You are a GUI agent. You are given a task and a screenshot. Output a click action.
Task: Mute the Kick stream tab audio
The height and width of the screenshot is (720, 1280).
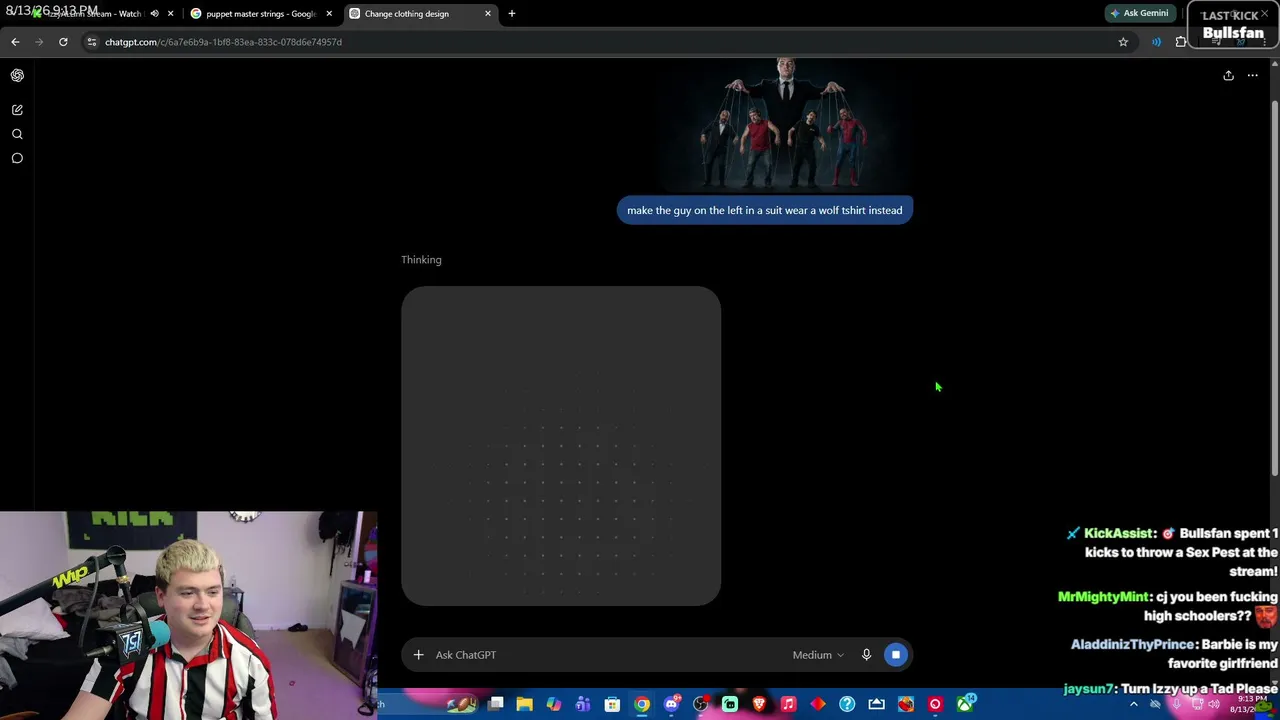coord(154,14)
